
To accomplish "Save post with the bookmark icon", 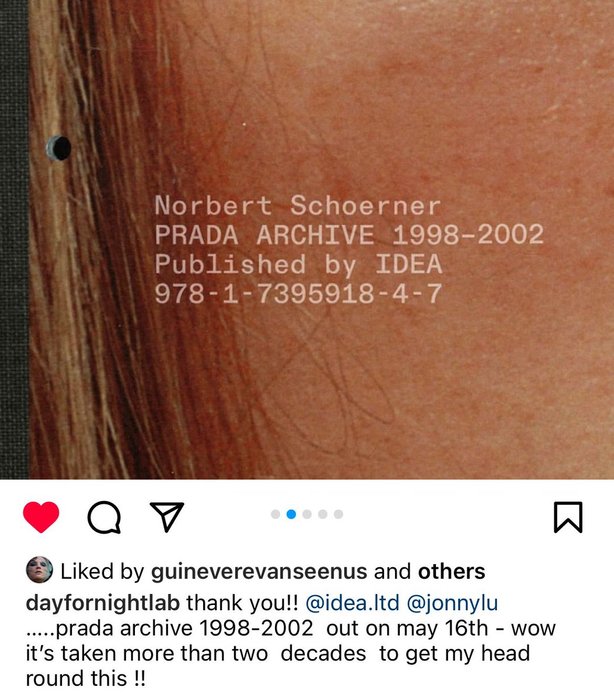I will pyautogui.click(x=568, y=517).
